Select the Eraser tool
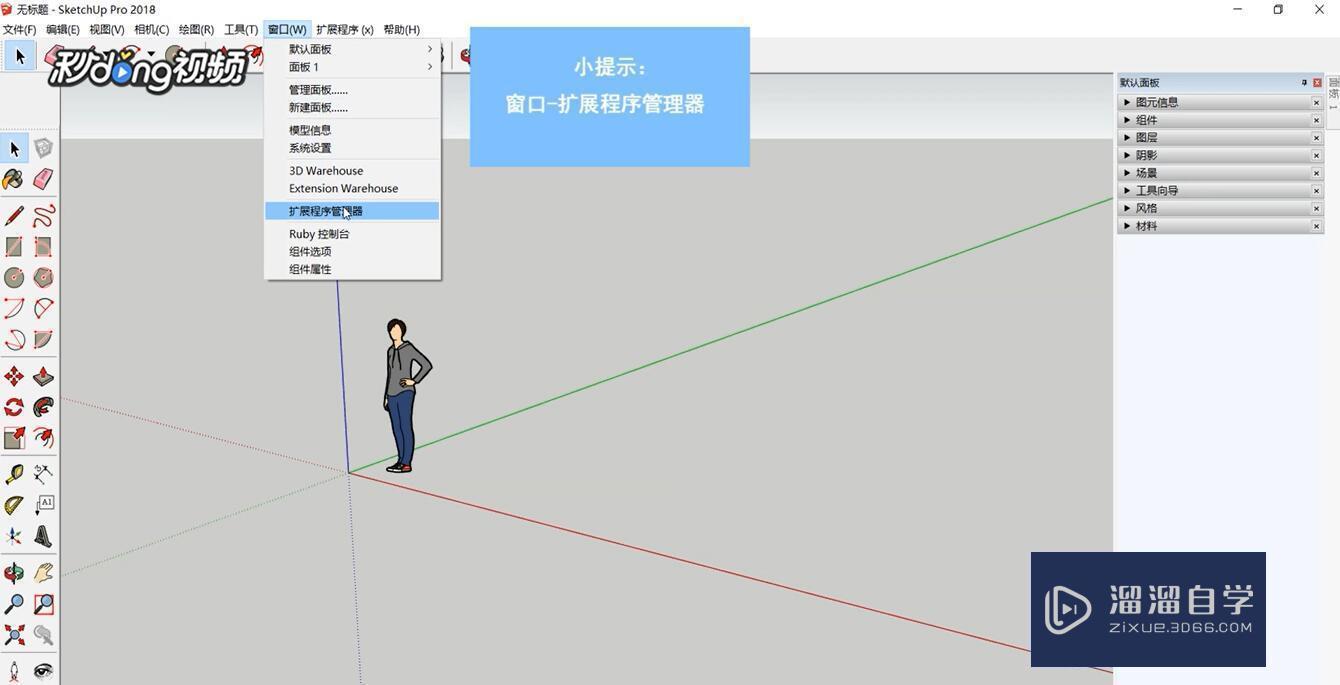 (43, 179)
